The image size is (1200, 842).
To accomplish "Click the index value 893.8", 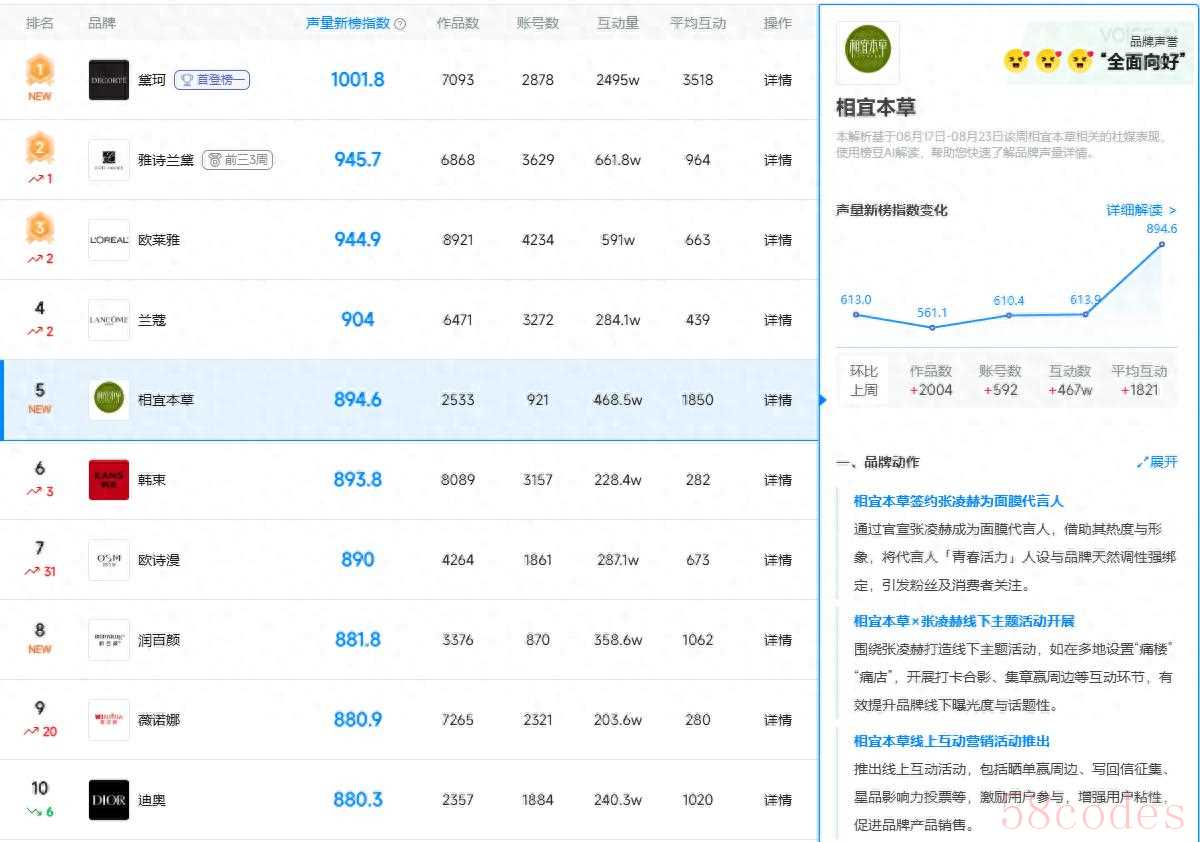I will tap(358, 480).
